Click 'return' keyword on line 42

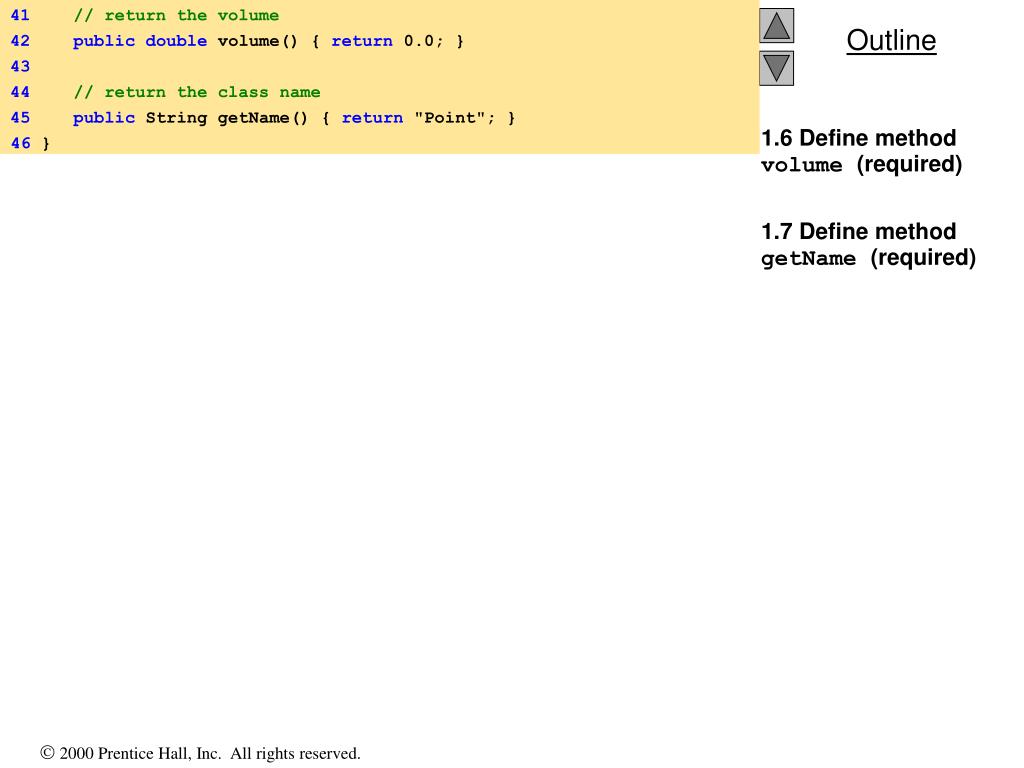[x=362, y=41]
